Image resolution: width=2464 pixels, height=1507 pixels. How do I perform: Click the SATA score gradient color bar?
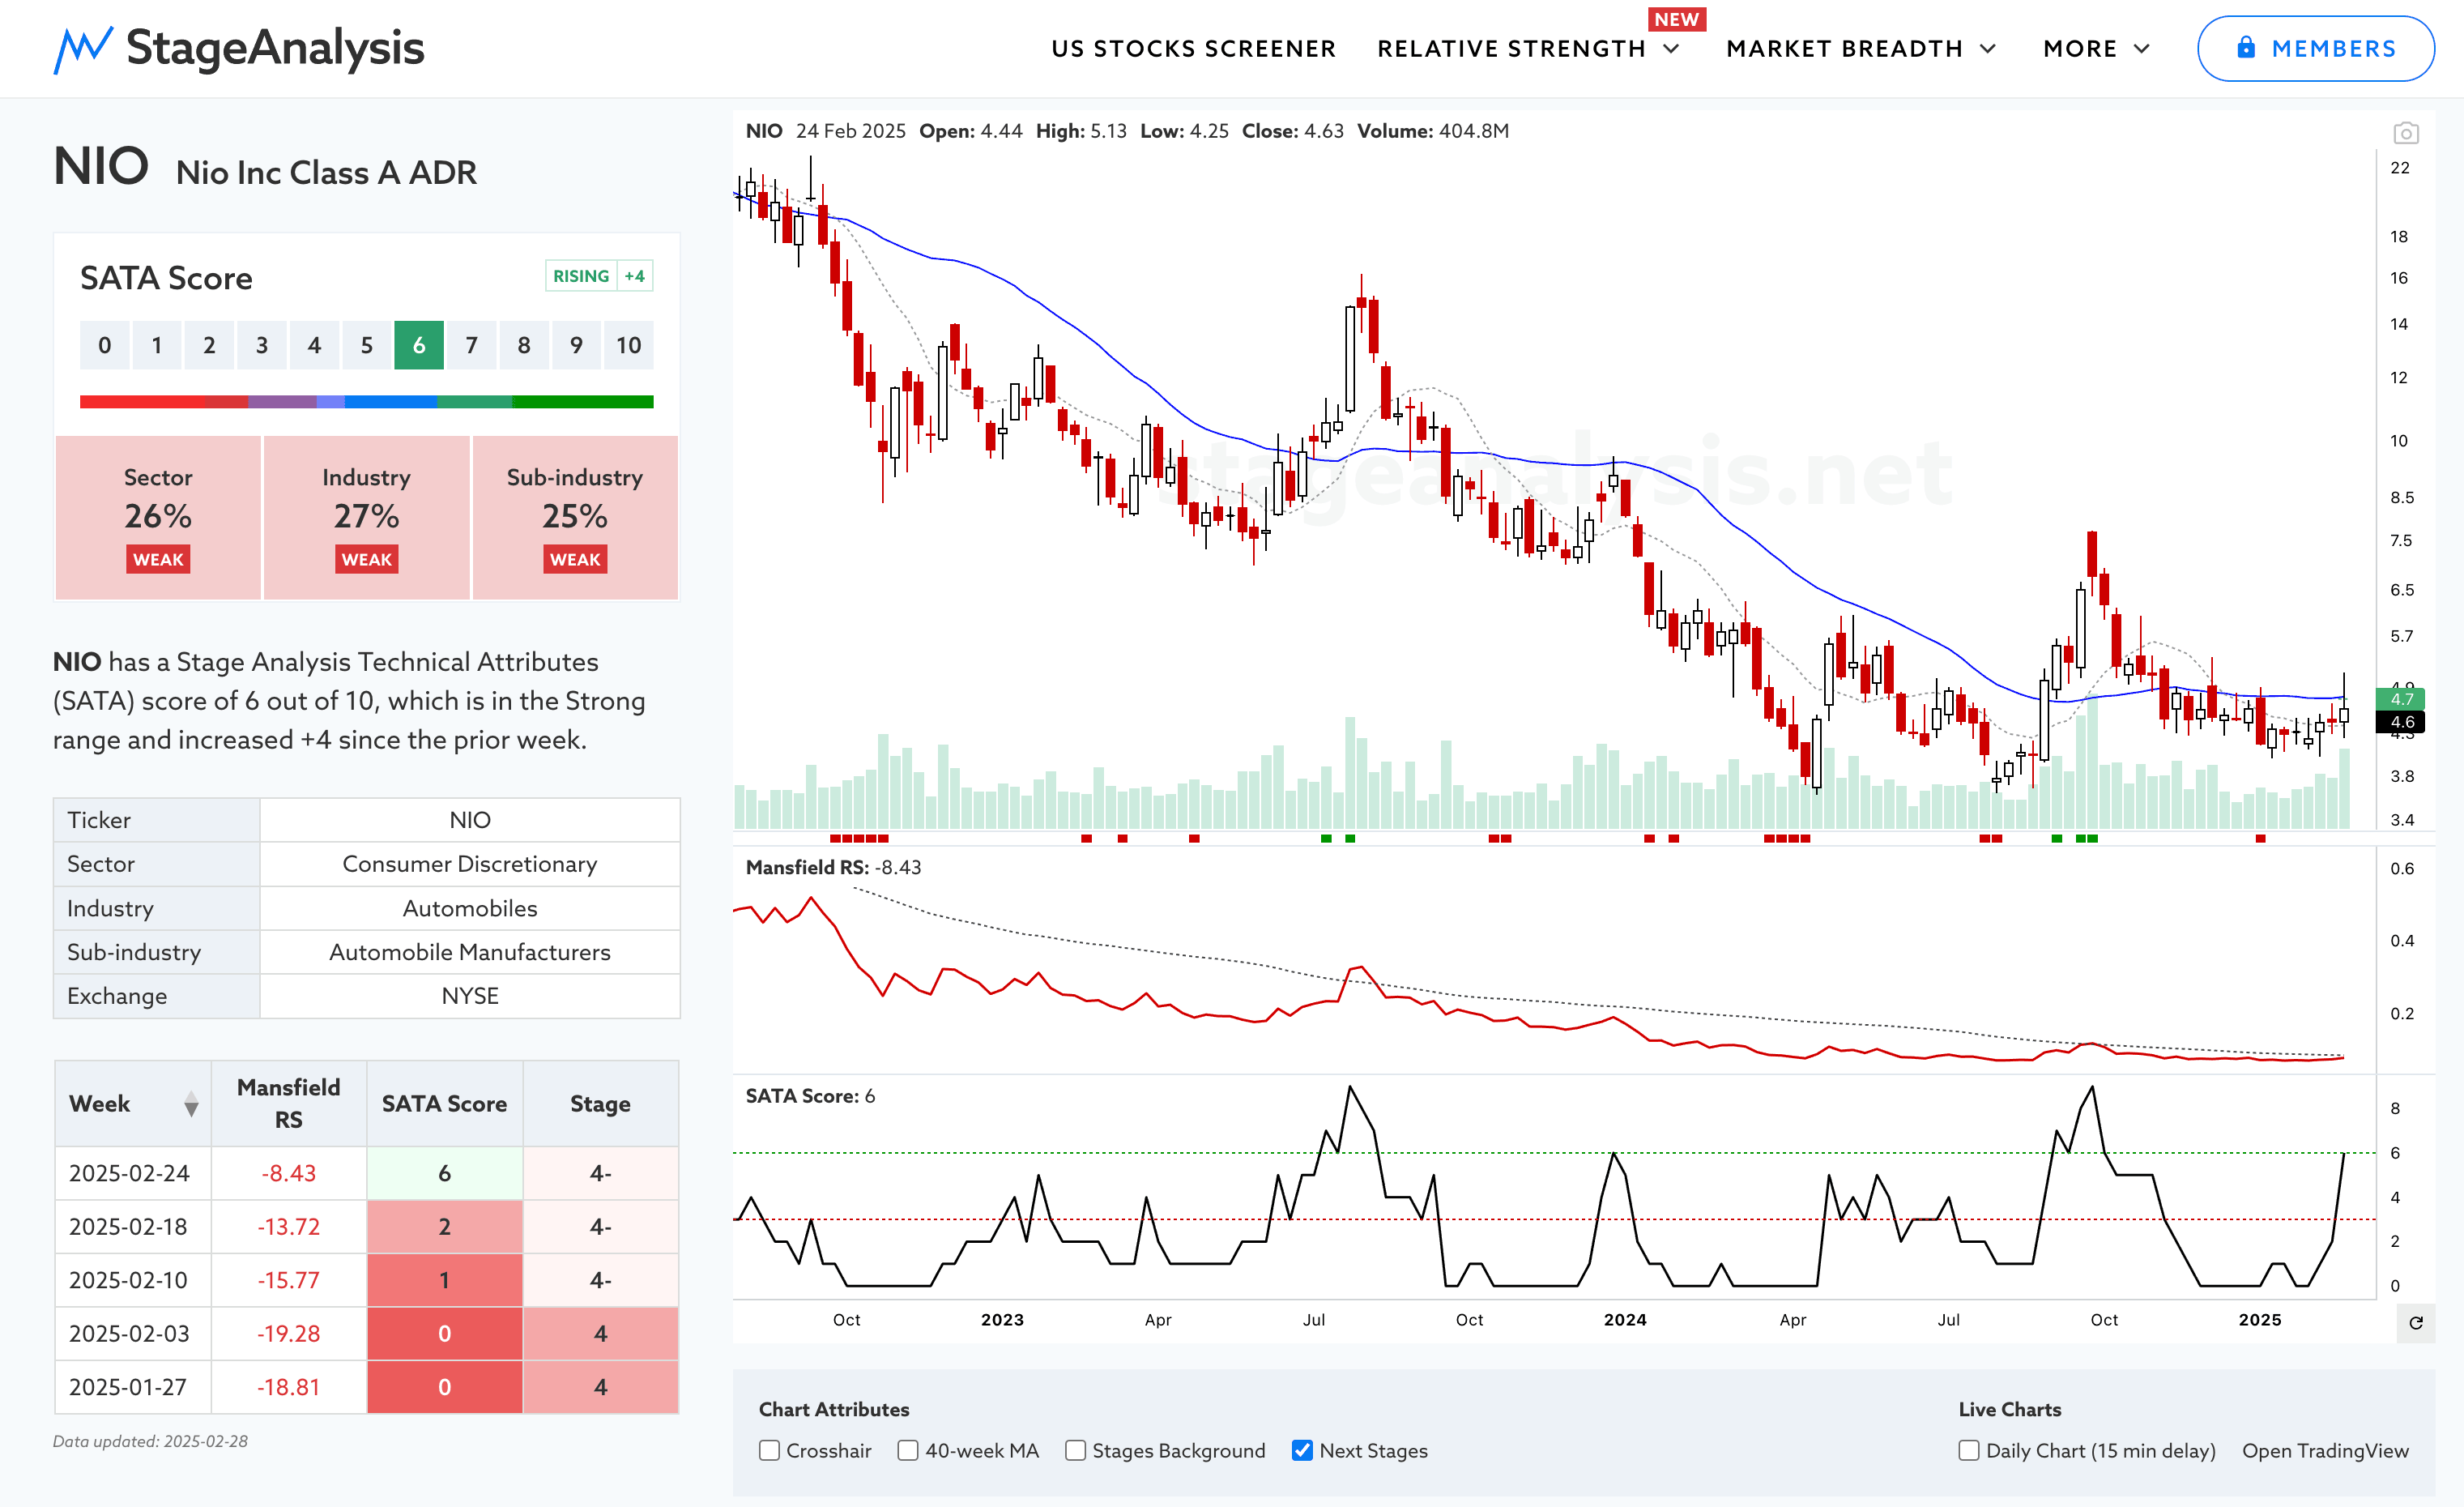366,402
